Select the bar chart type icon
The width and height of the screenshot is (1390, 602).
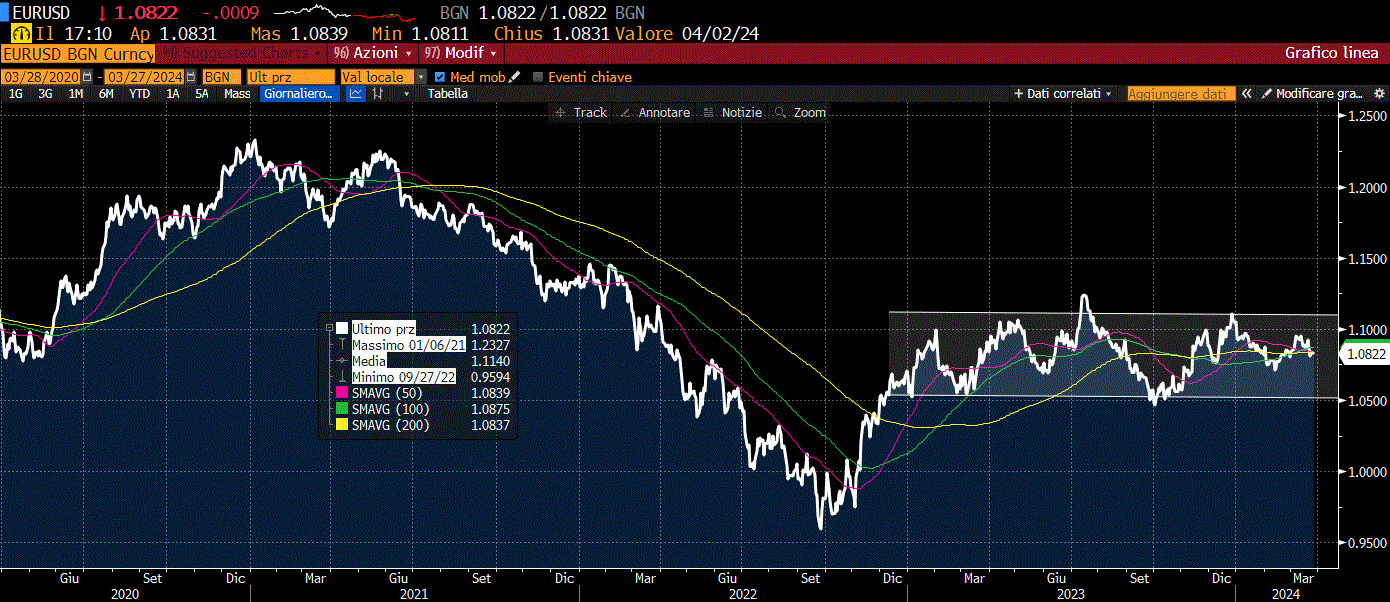pyautogui.click(x=378, y=93)
